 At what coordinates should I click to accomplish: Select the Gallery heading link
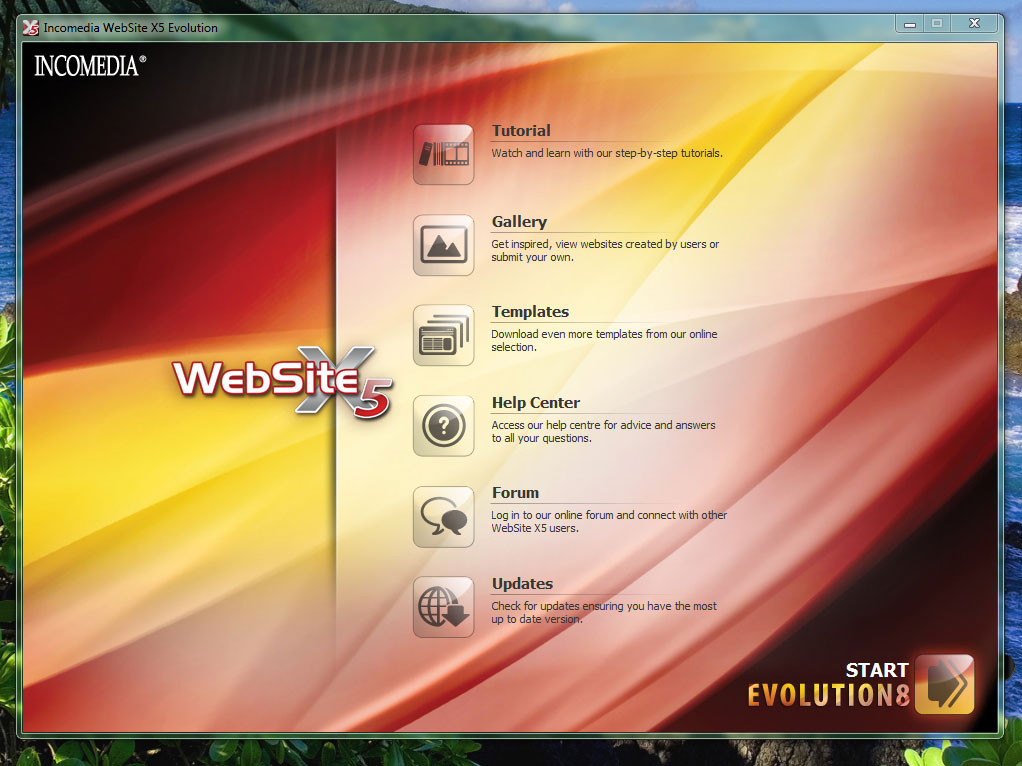tap(519, 222)
